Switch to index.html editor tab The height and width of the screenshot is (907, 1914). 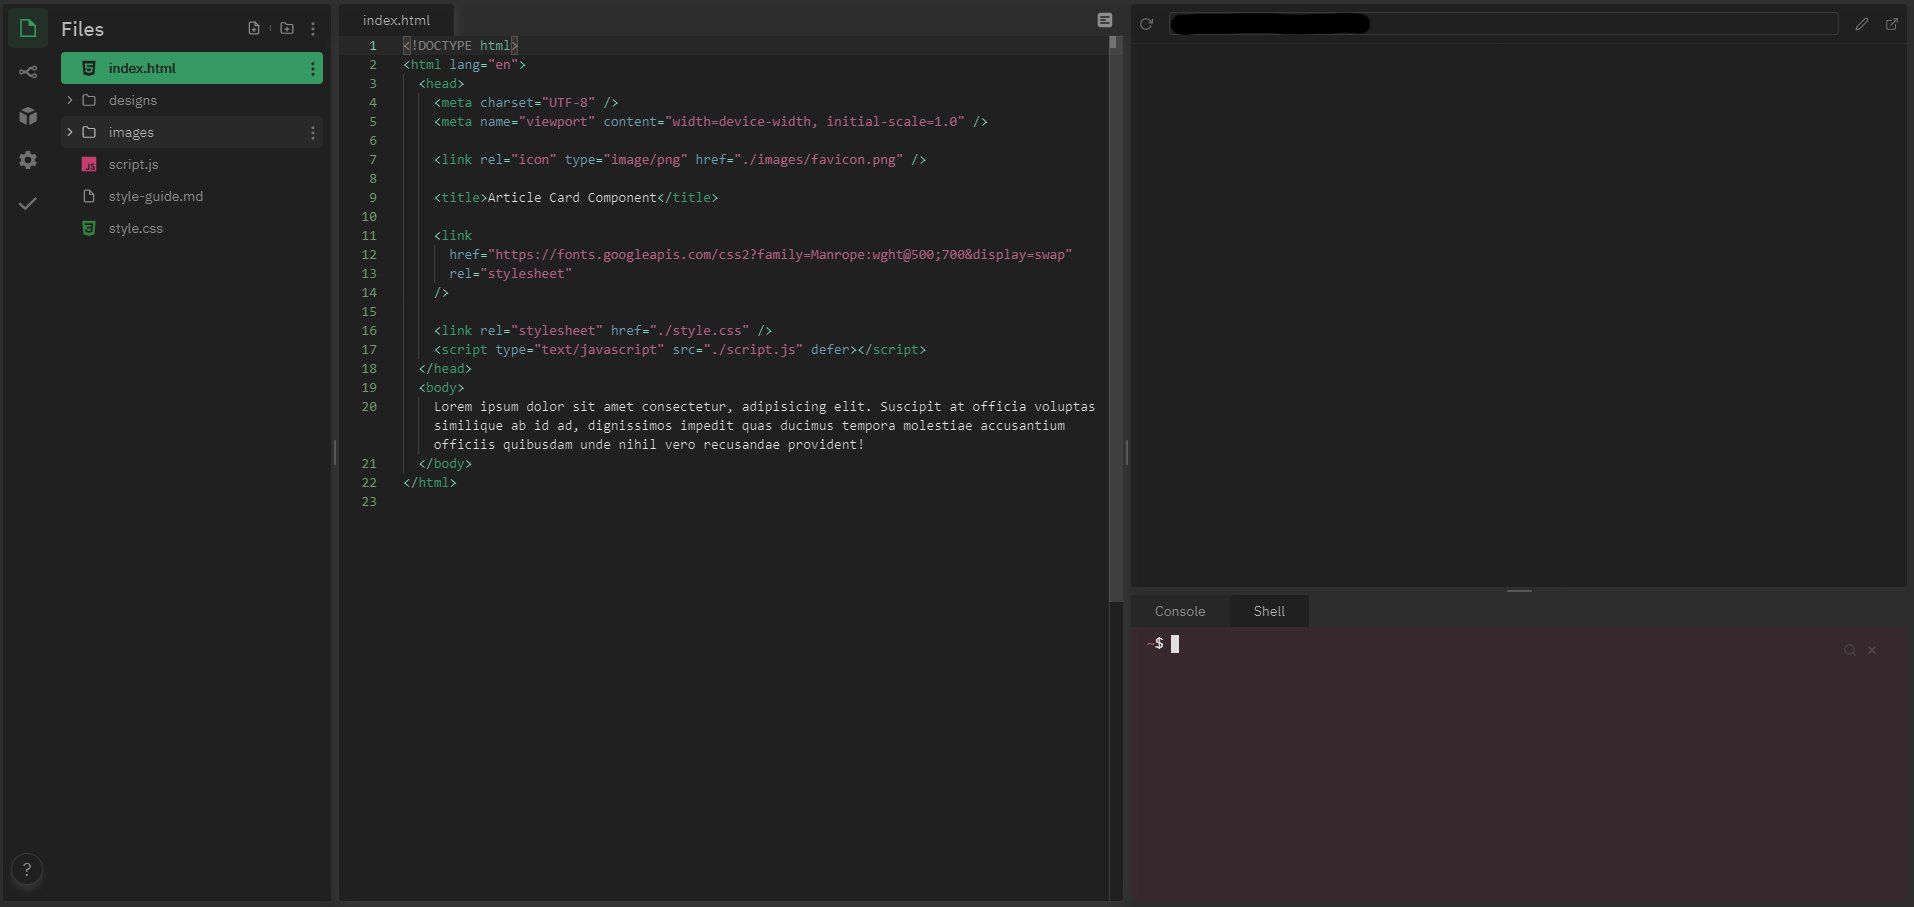click(x=397, y=20)
